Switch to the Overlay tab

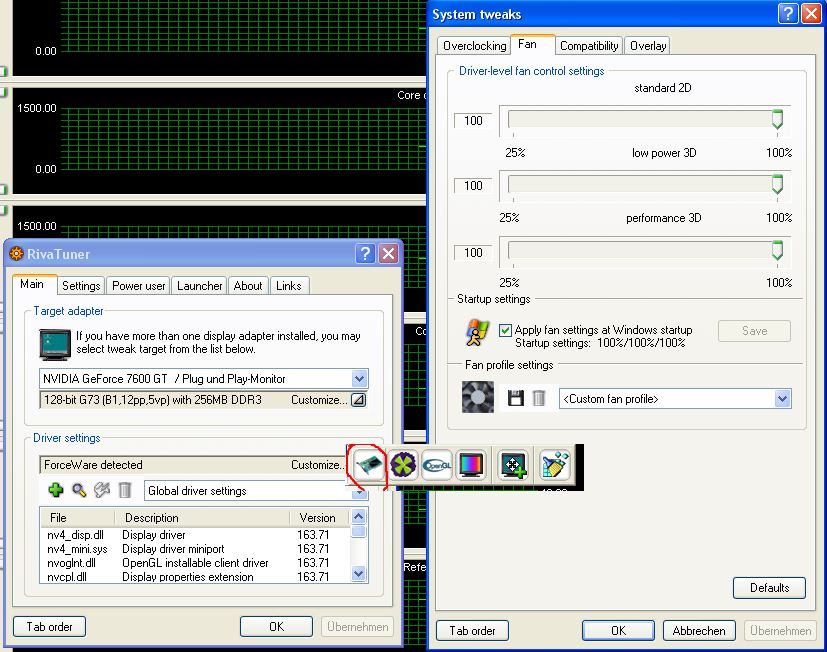(x=648, y=46)
